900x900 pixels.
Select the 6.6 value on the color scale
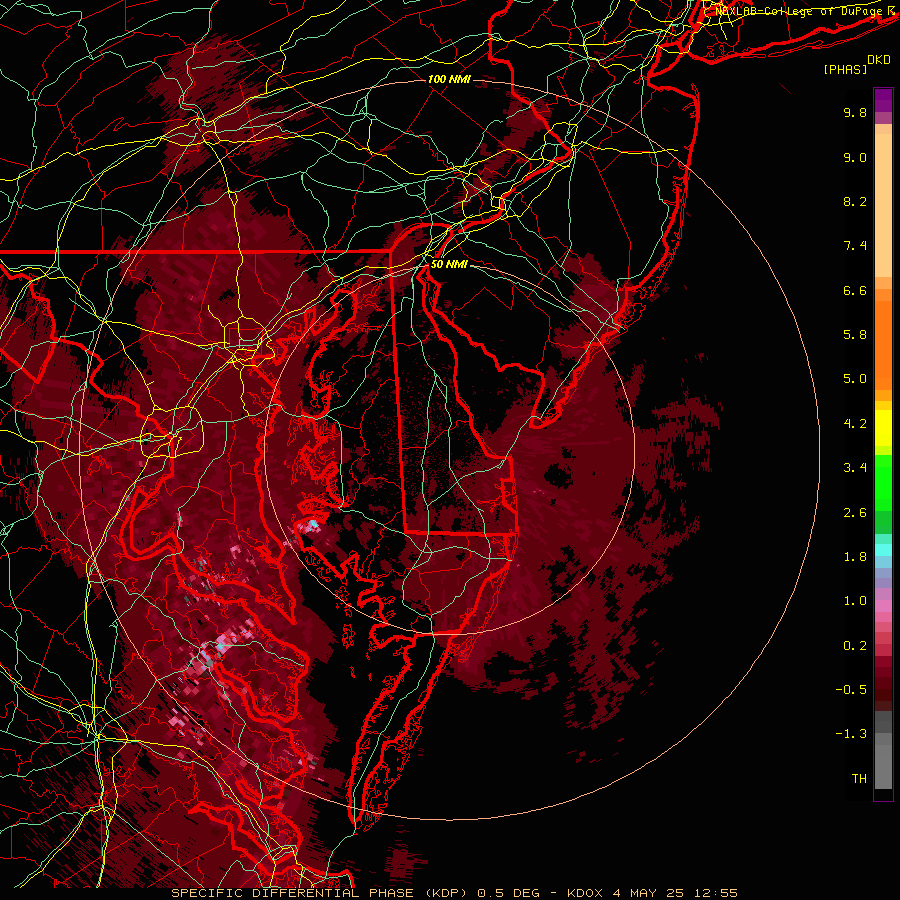[x=855, y=290]
